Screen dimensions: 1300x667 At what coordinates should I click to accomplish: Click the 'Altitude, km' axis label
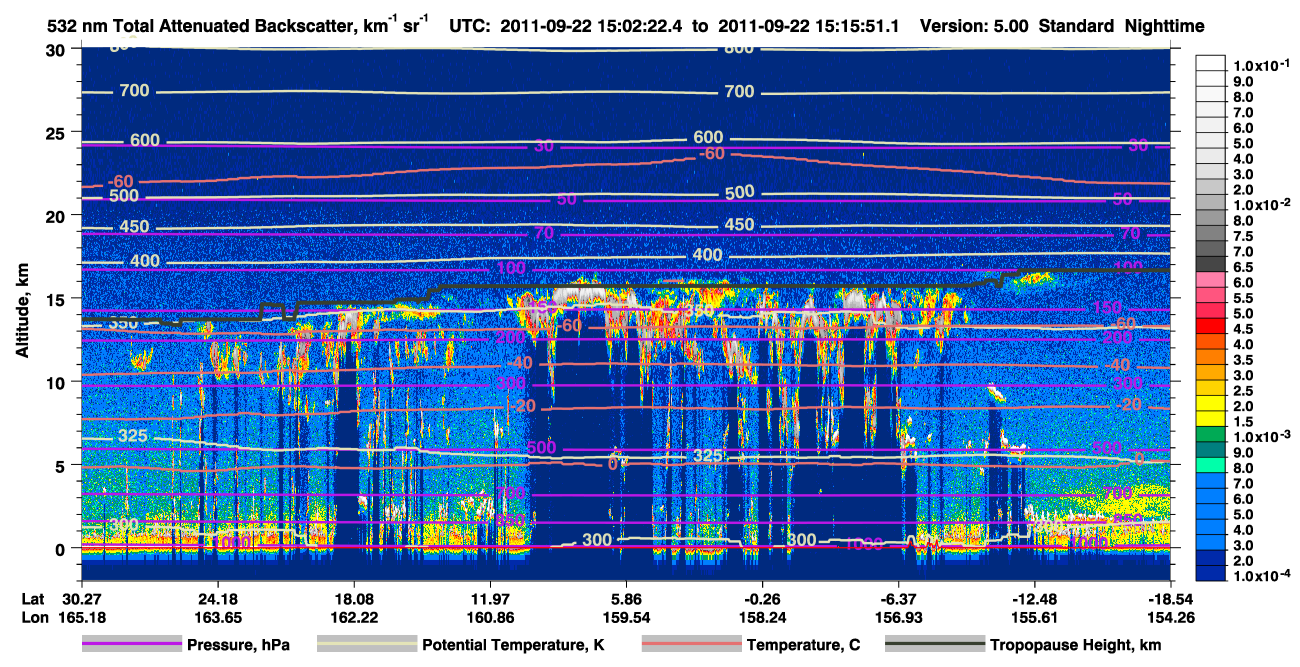pyautogui.click(x=21, y=312)
